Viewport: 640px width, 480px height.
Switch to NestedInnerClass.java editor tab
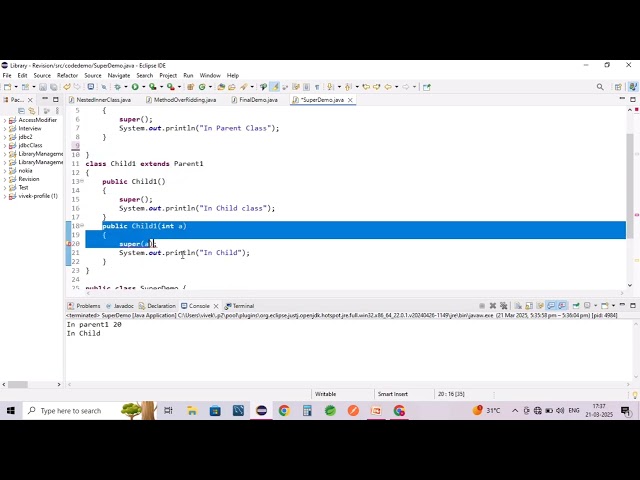[x=100, y=100]
